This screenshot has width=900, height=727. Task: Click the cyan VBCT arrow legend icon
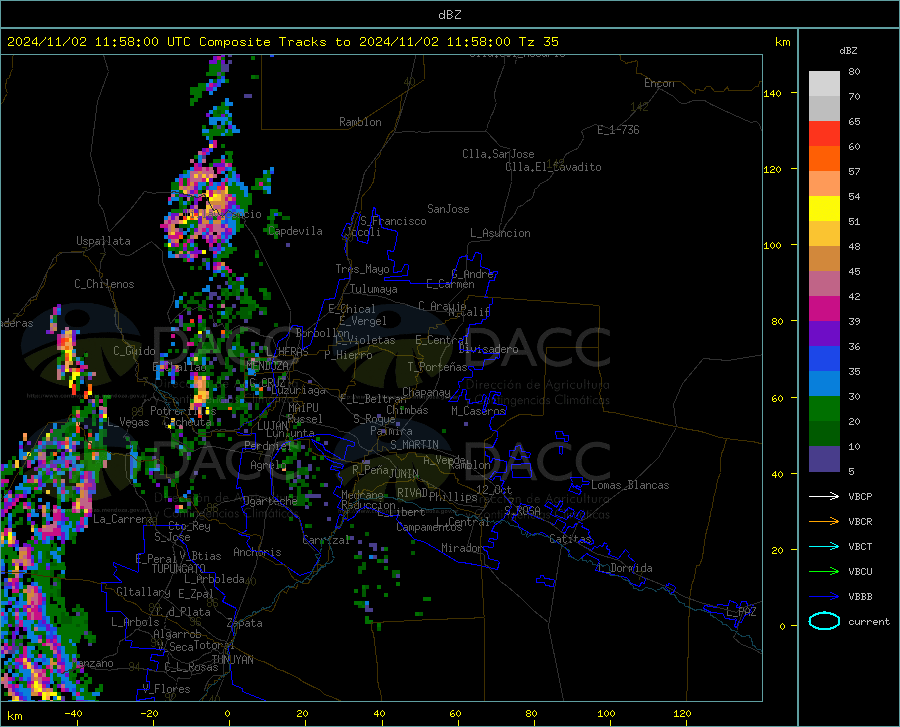click(x=824, y=546)
